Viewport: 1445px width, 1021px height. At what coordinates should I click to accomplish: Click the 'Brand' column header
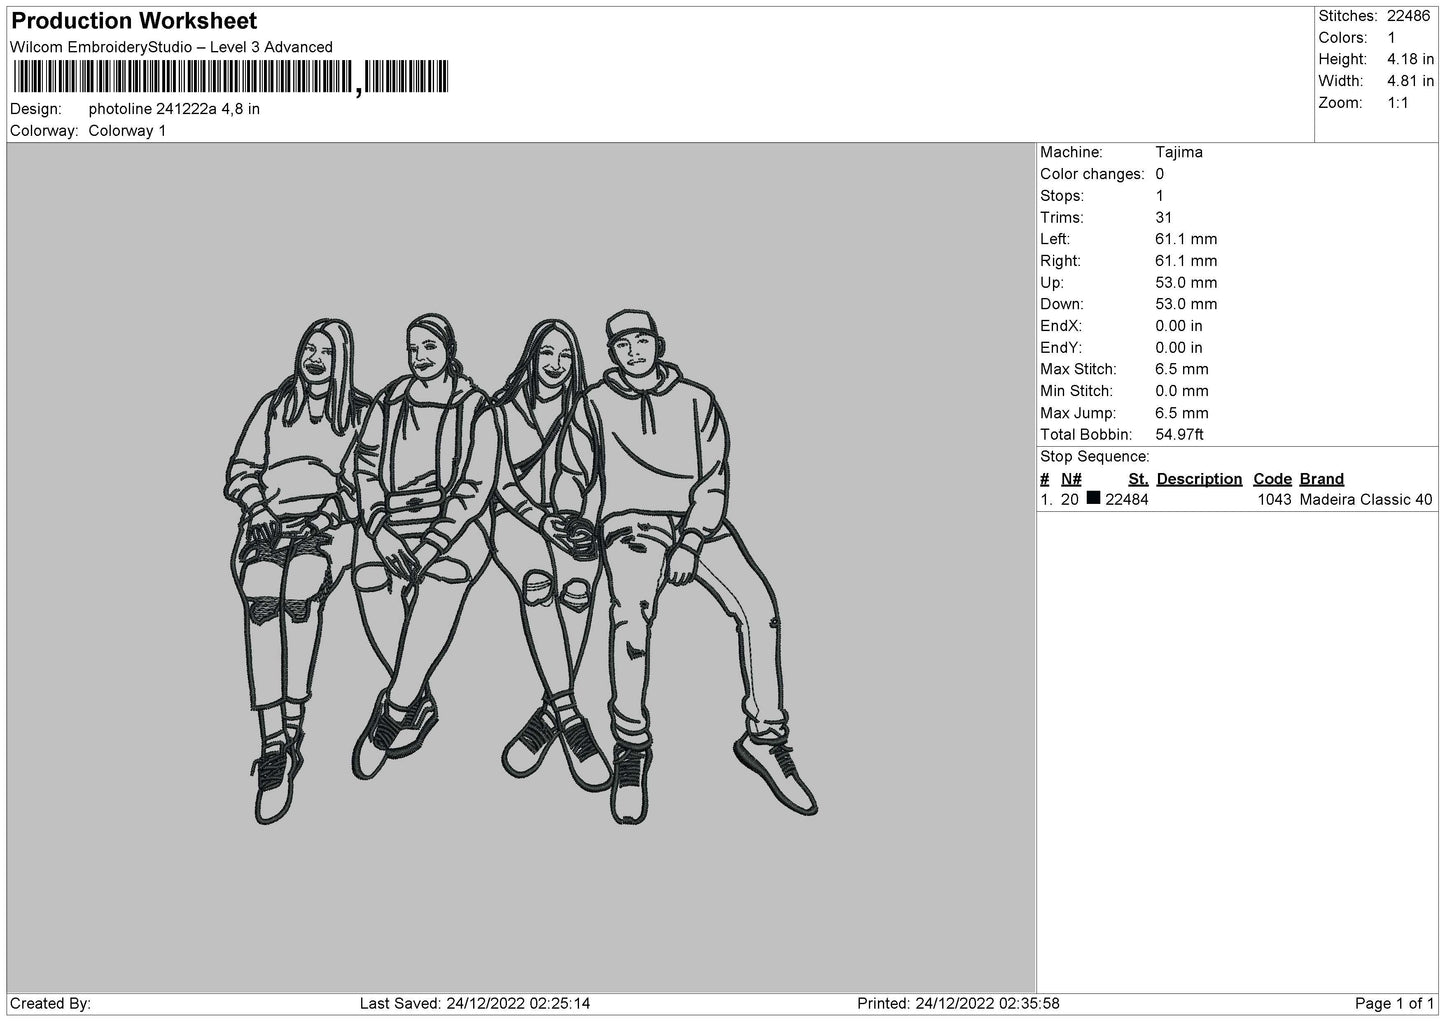1322,479
